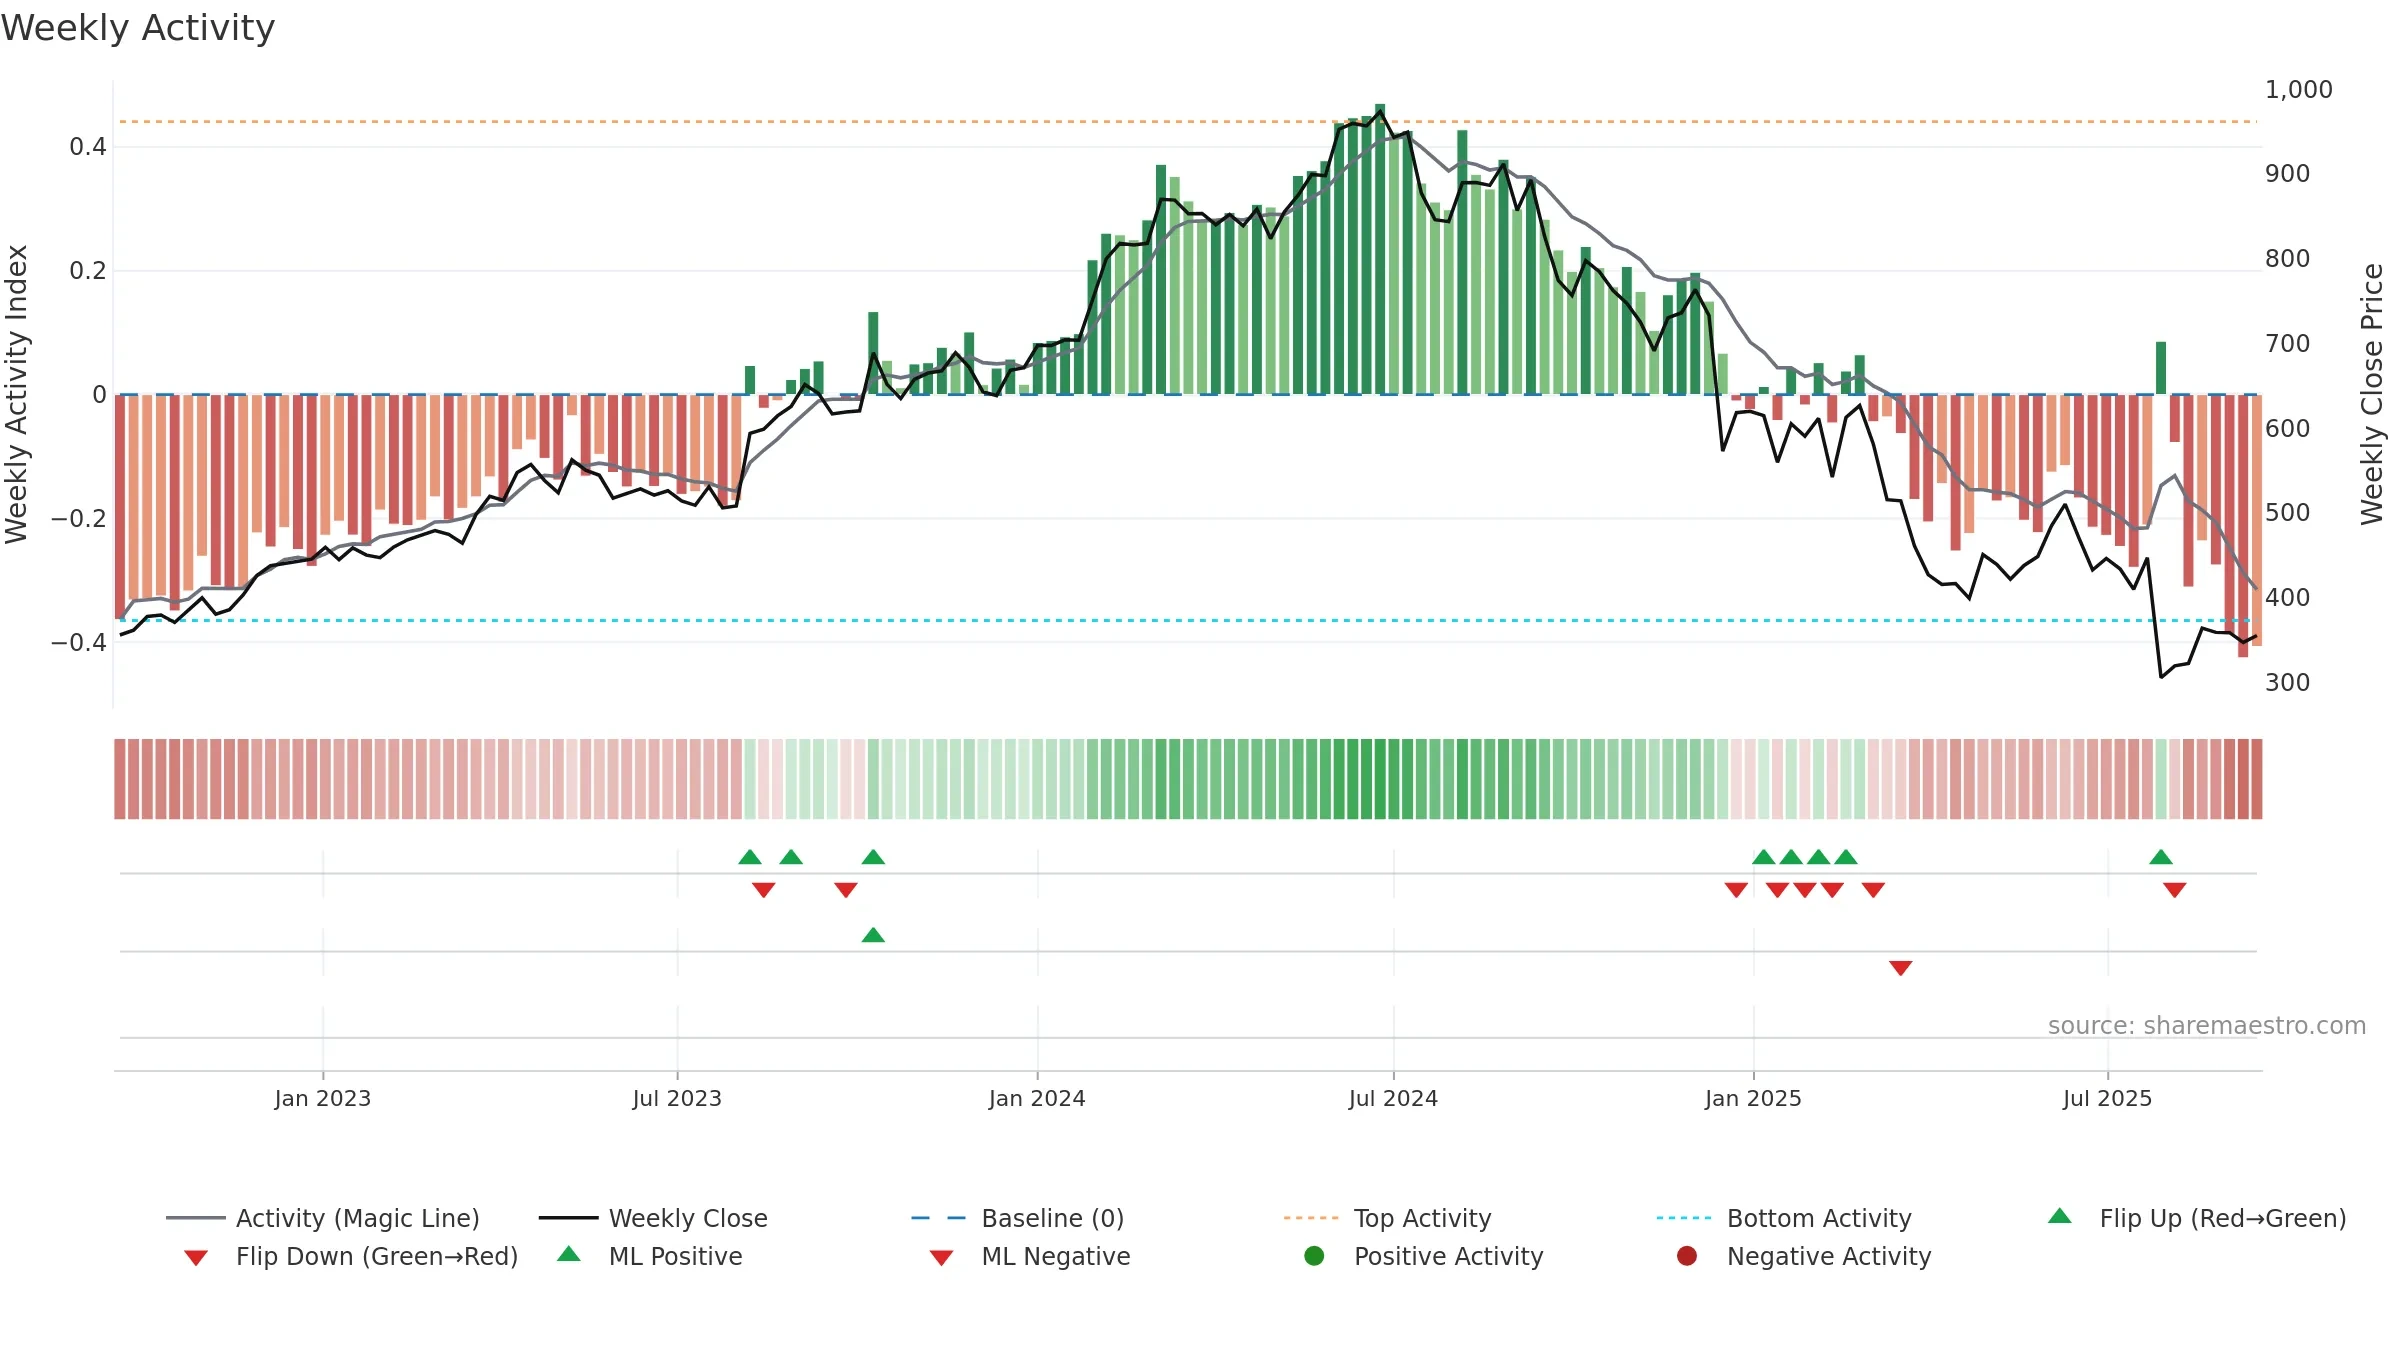Toggle the ML Negative legend entry

[1030, 1256]
